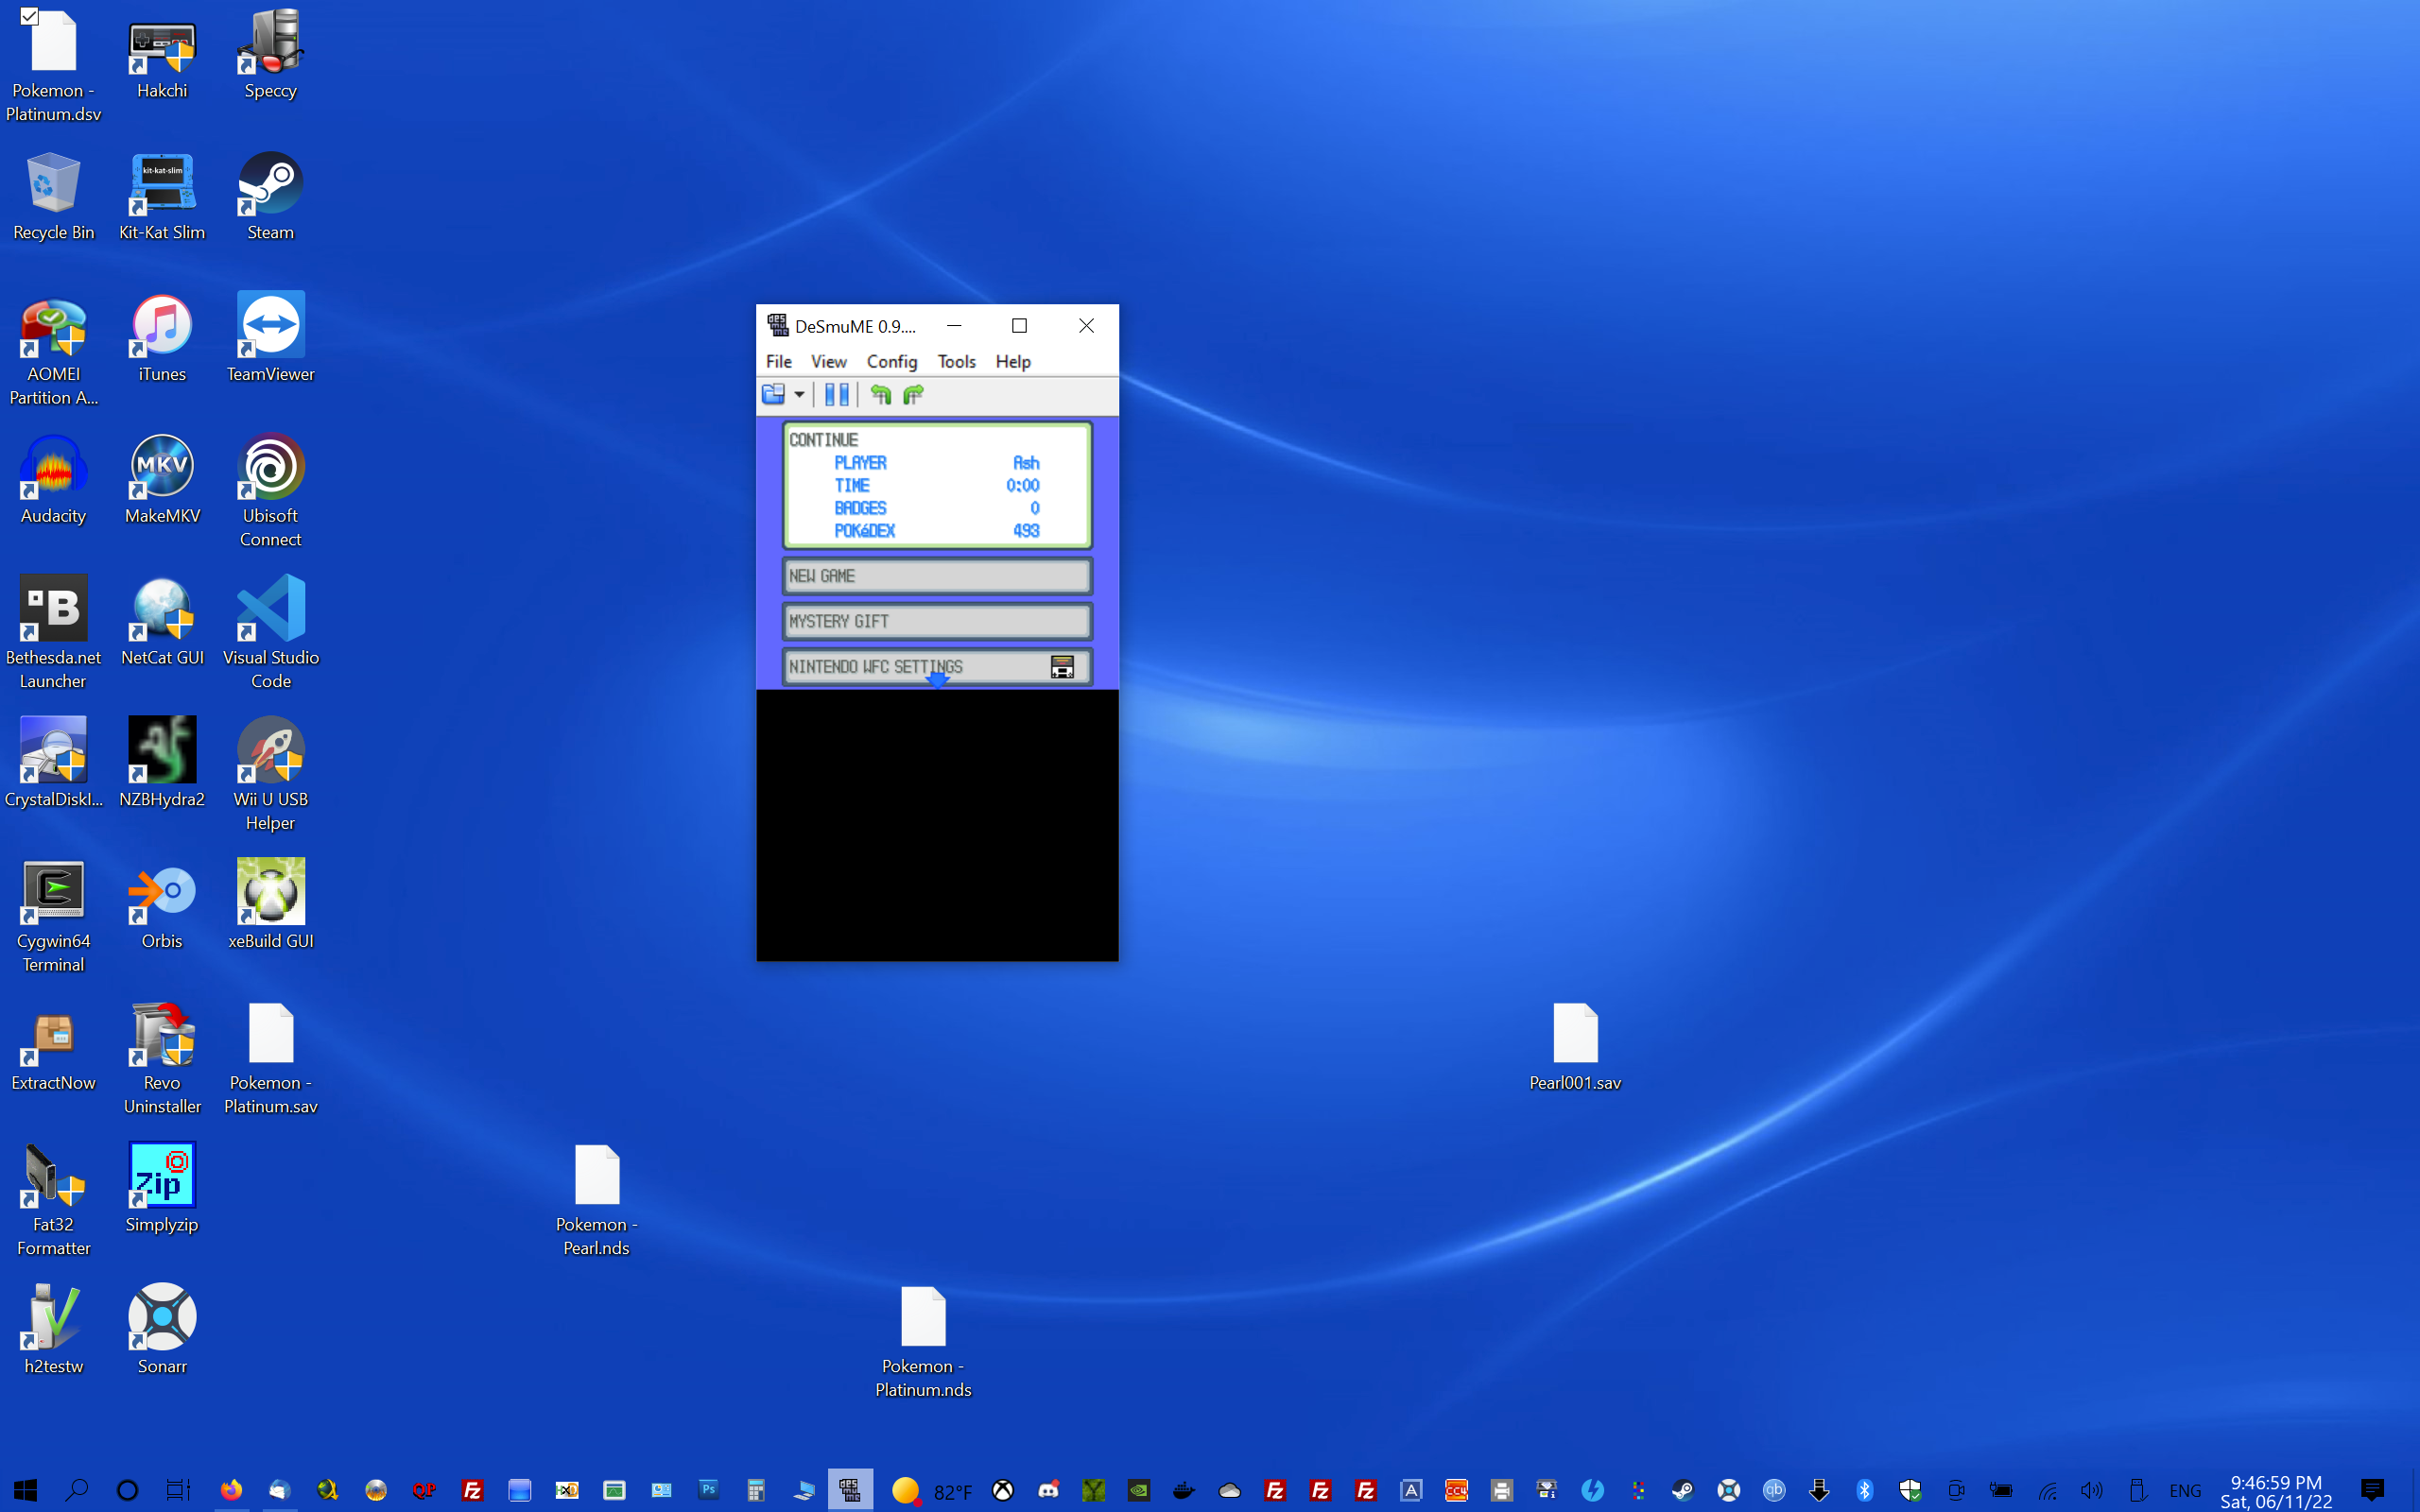The width and height of the screenshot is (2420, 1512).
Task: Open Discord from the taskbar
Action: pyautogui.click(x=1048, y=1490)
